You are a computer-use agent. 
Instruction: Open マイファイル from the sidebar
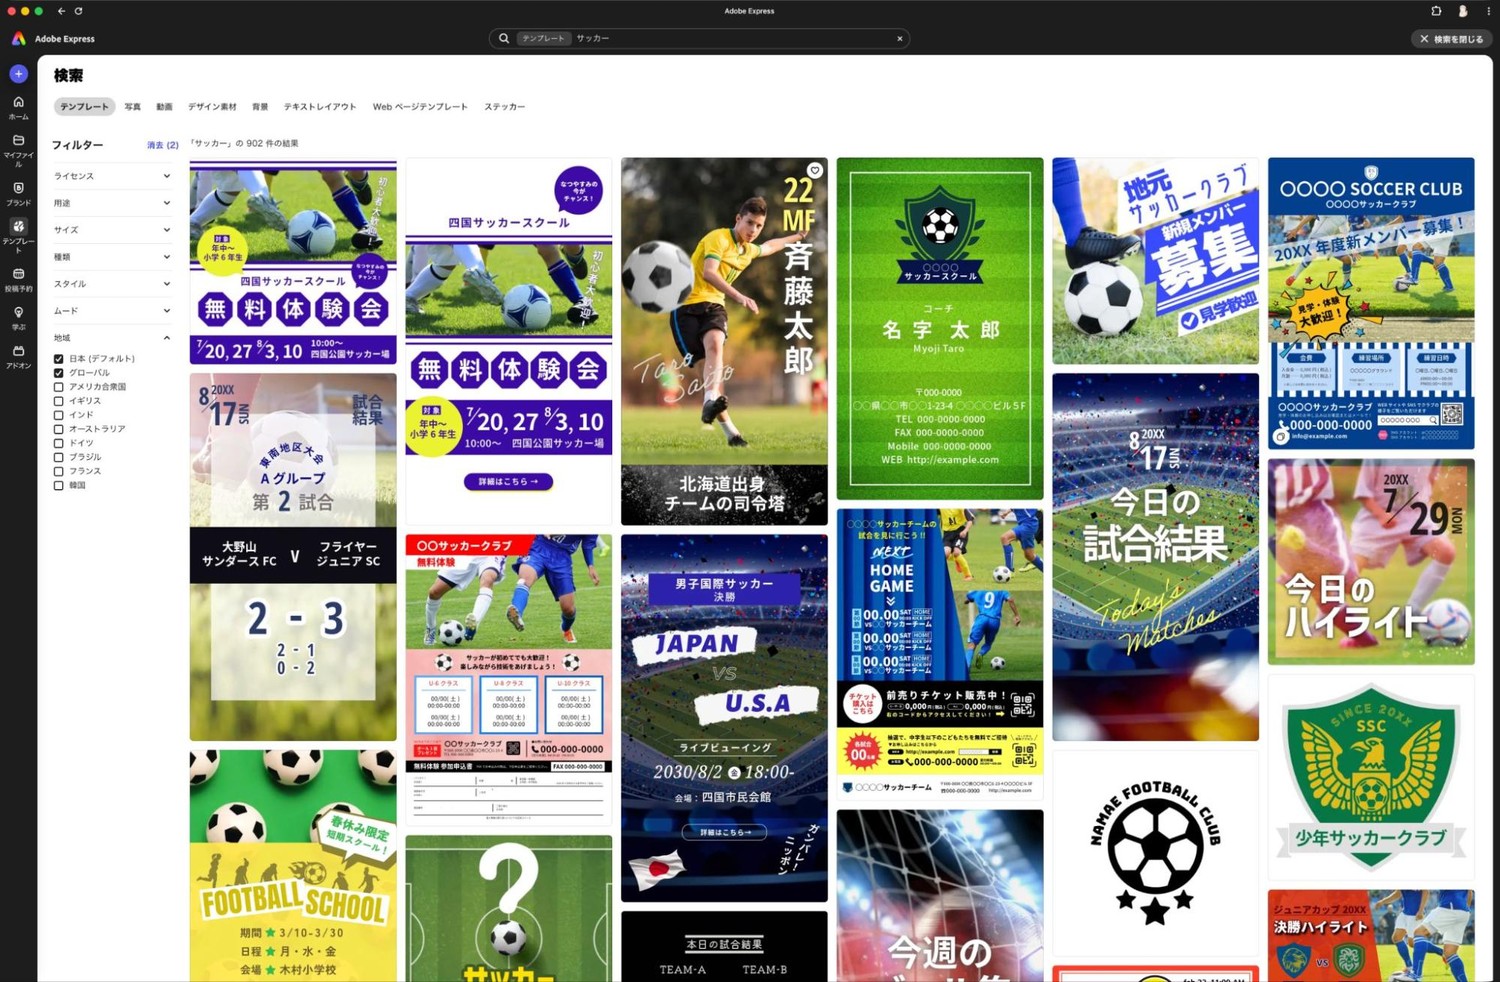point(18,148)
